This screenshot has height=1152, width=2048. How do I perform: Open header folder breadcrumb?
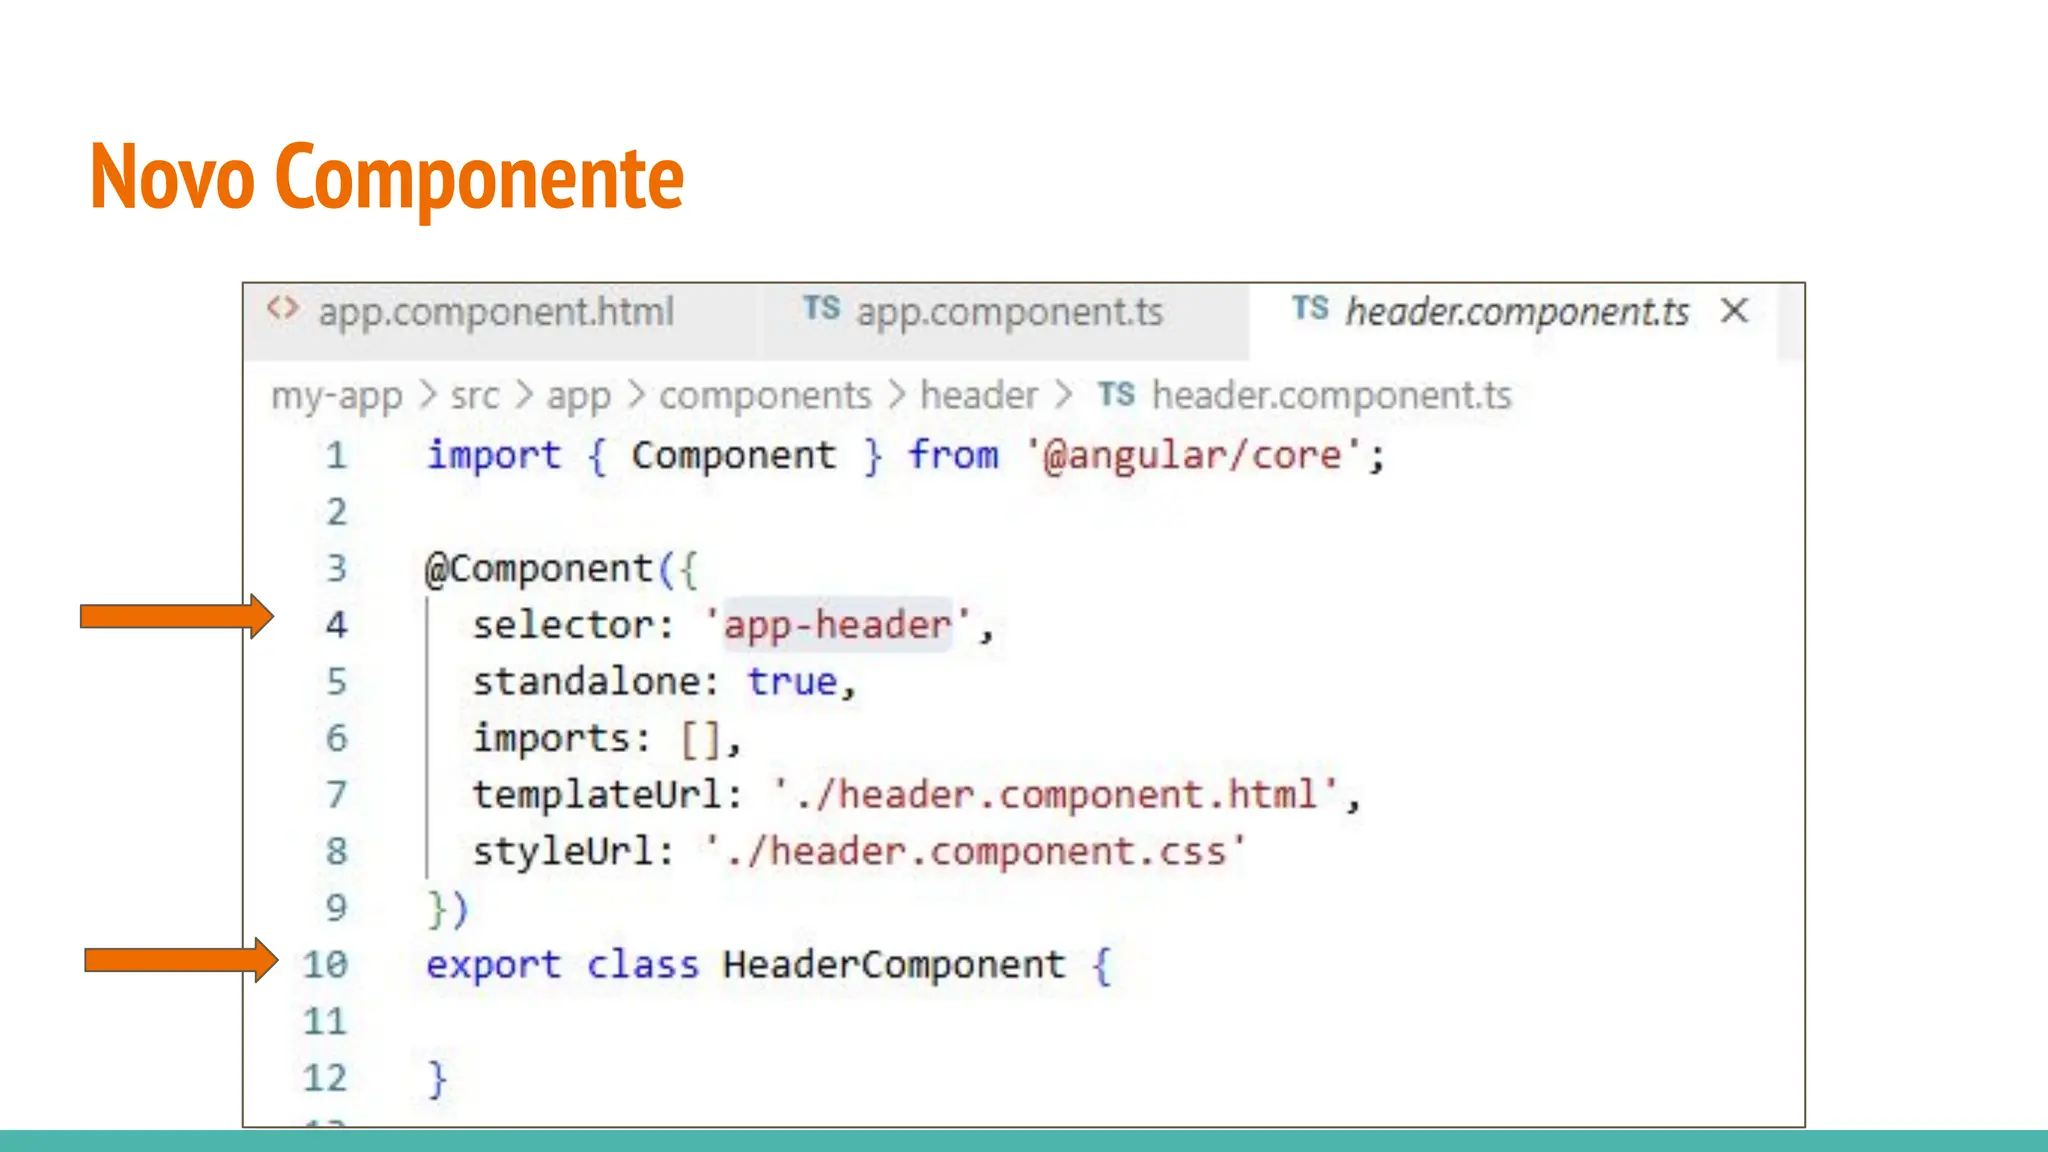click(x=978, y=396)
